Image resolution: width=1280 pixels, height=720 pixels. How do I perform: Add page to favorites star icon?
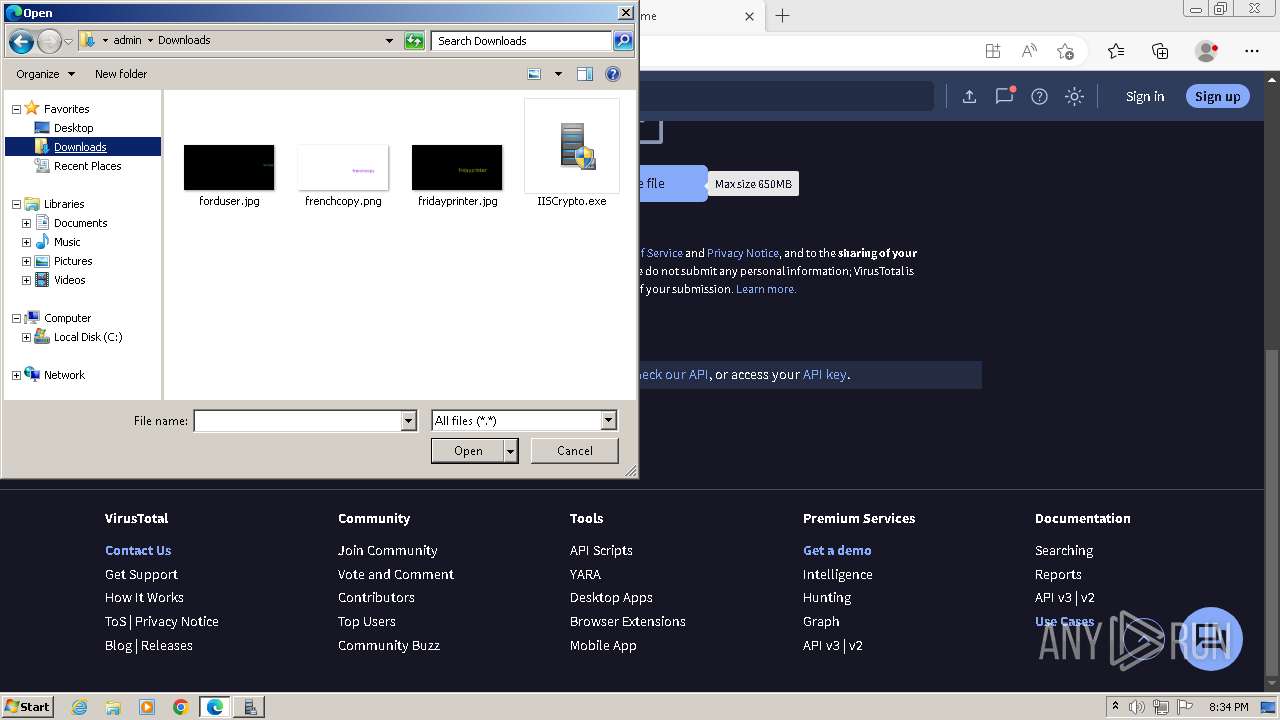(x=1065, y=51)
